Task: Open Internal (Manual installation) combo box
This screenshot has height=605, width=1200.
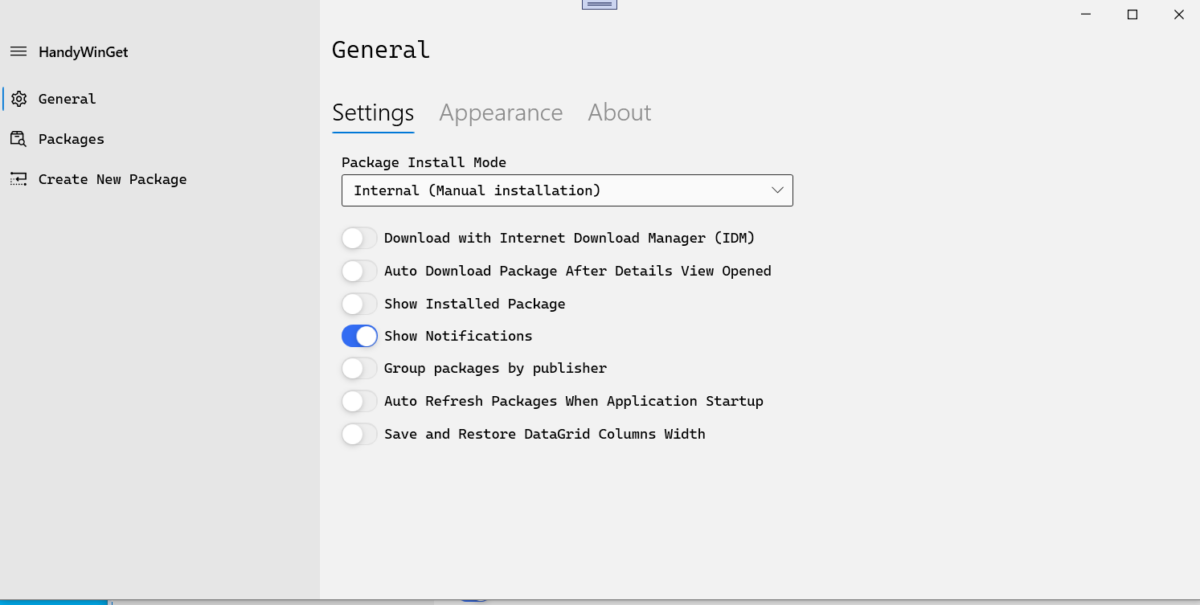Action: coord(567,190)
